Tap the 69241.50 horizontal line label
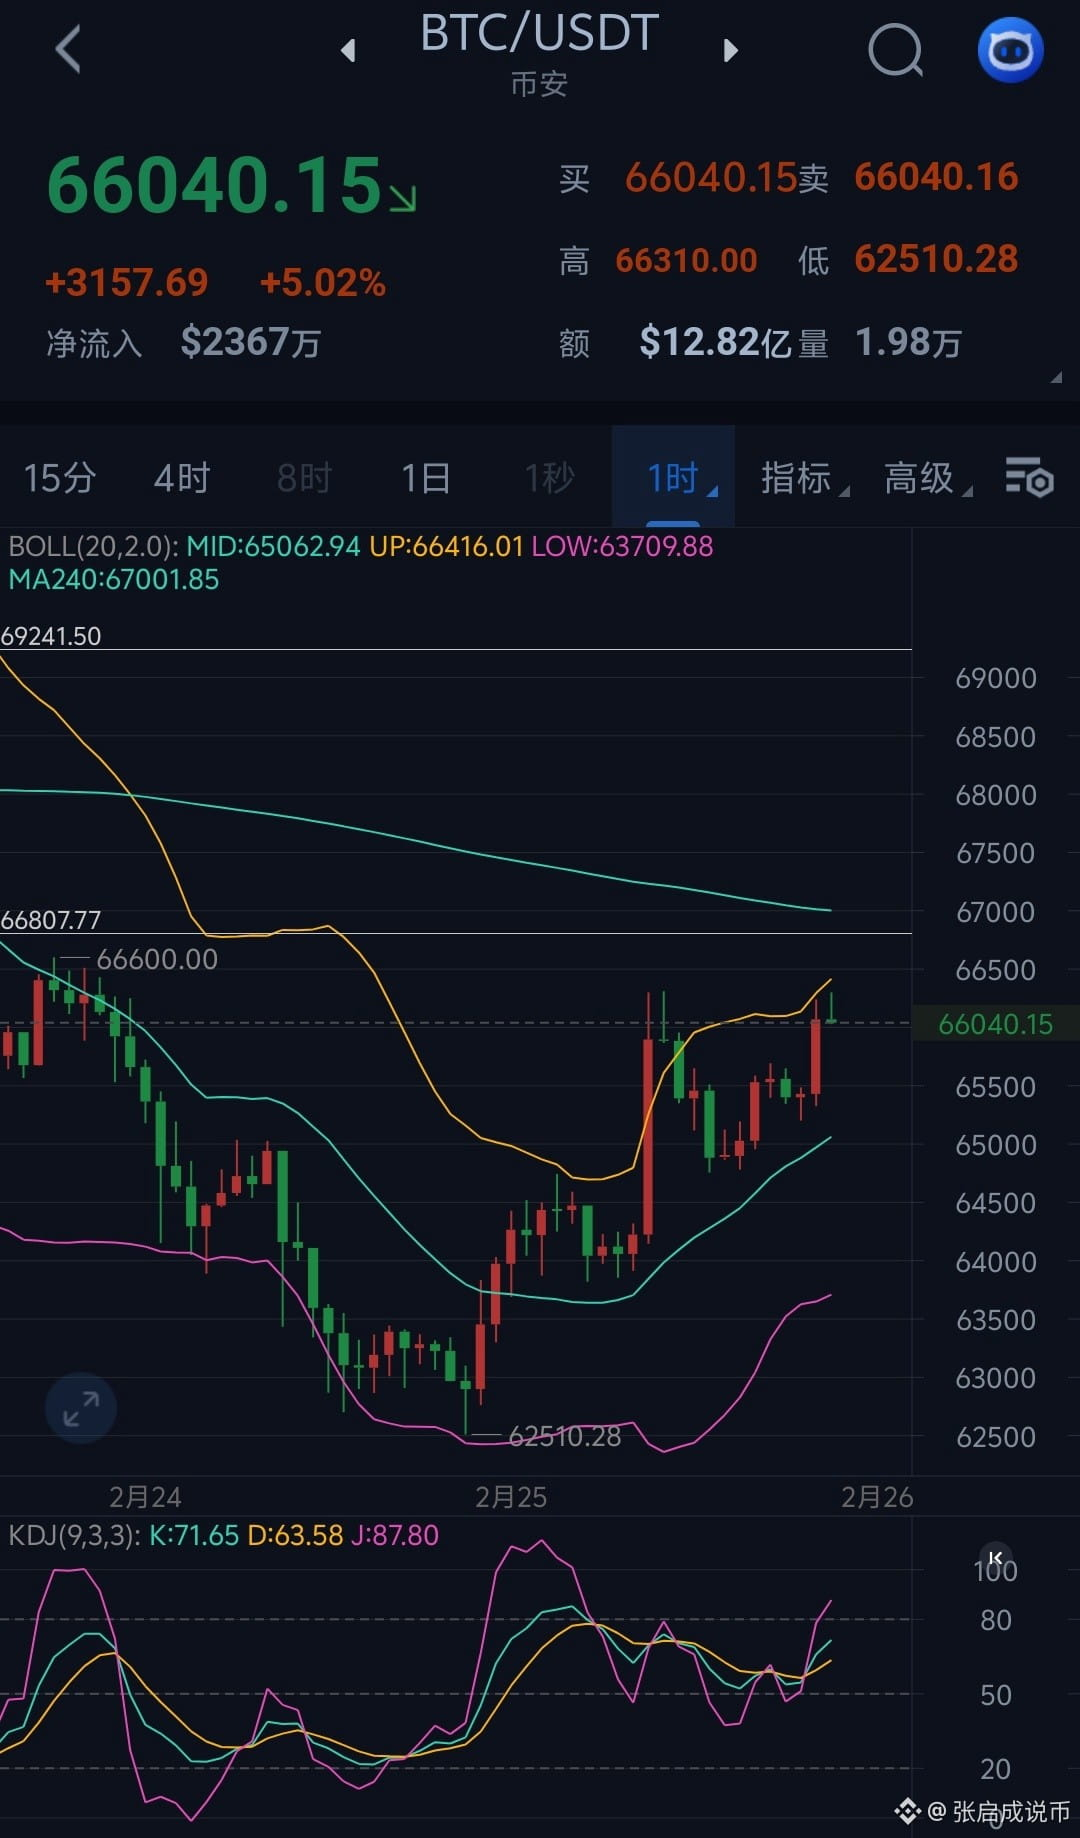This screenshot has width=1080, height=1838. pyautogui.click(x=51, y=636)
